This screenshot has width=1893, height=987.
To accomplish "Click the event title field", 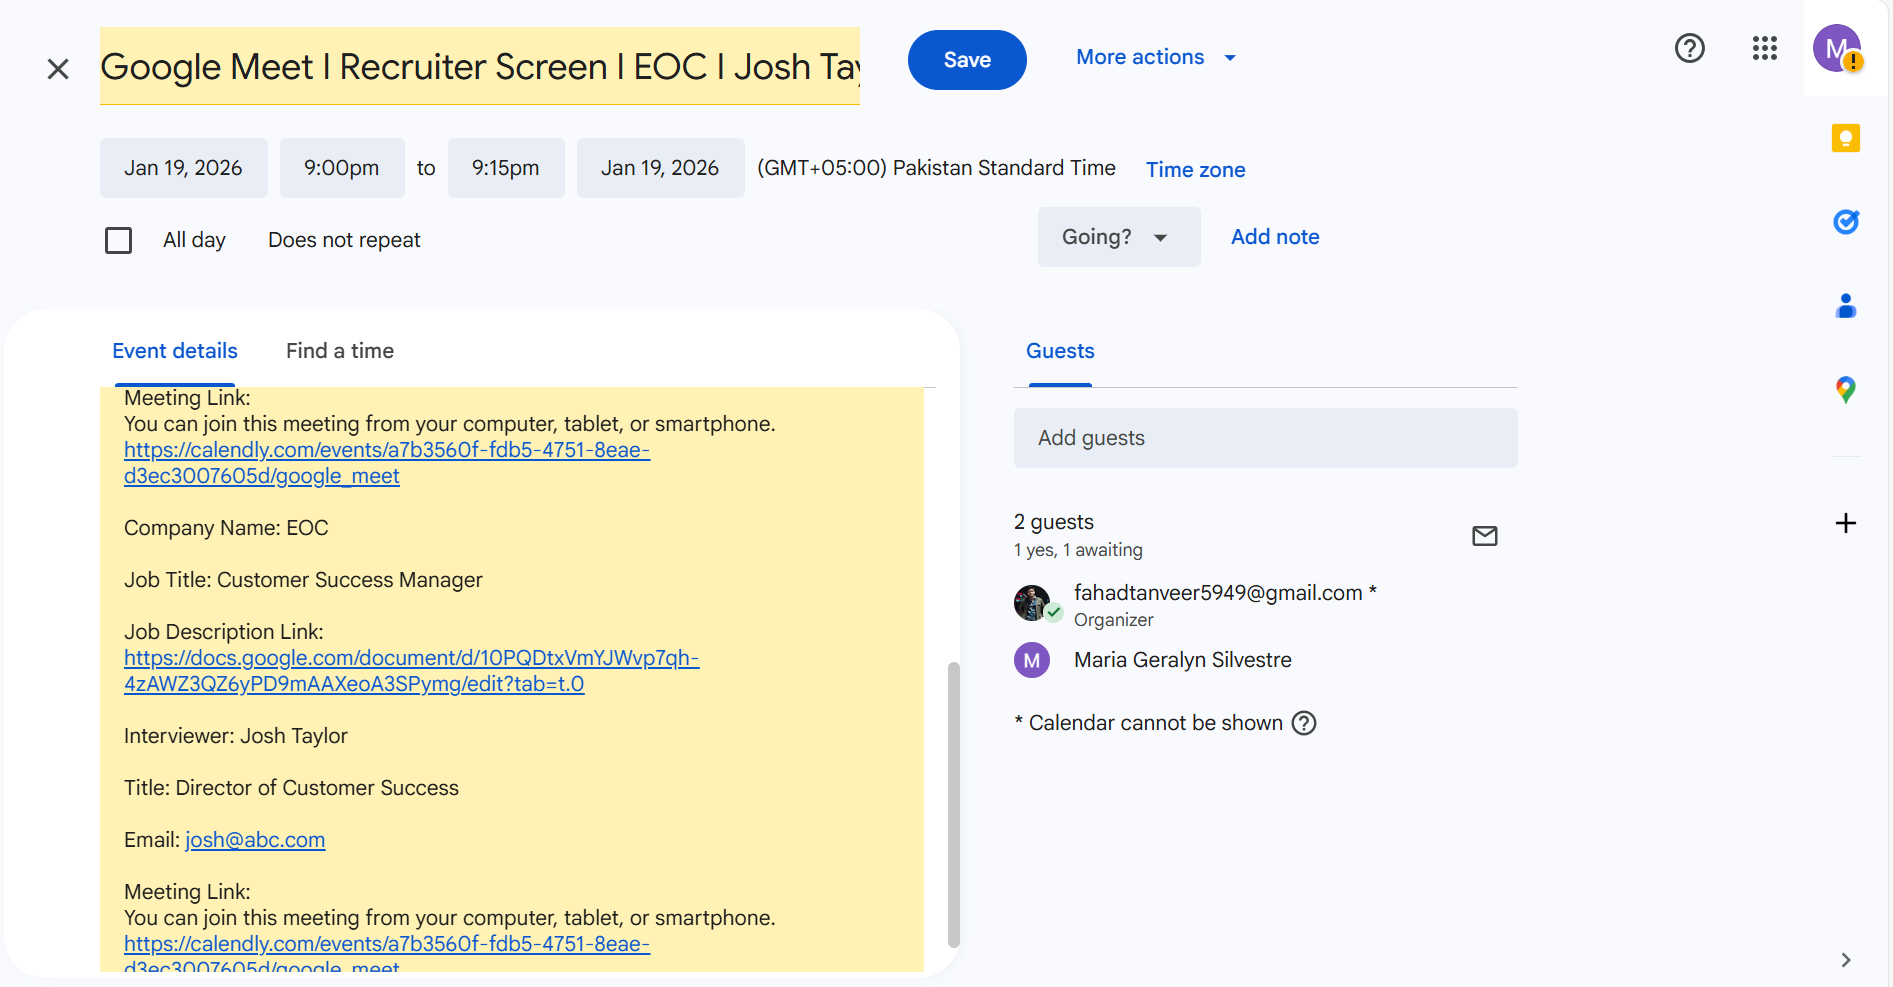I will tap(480, 66).
